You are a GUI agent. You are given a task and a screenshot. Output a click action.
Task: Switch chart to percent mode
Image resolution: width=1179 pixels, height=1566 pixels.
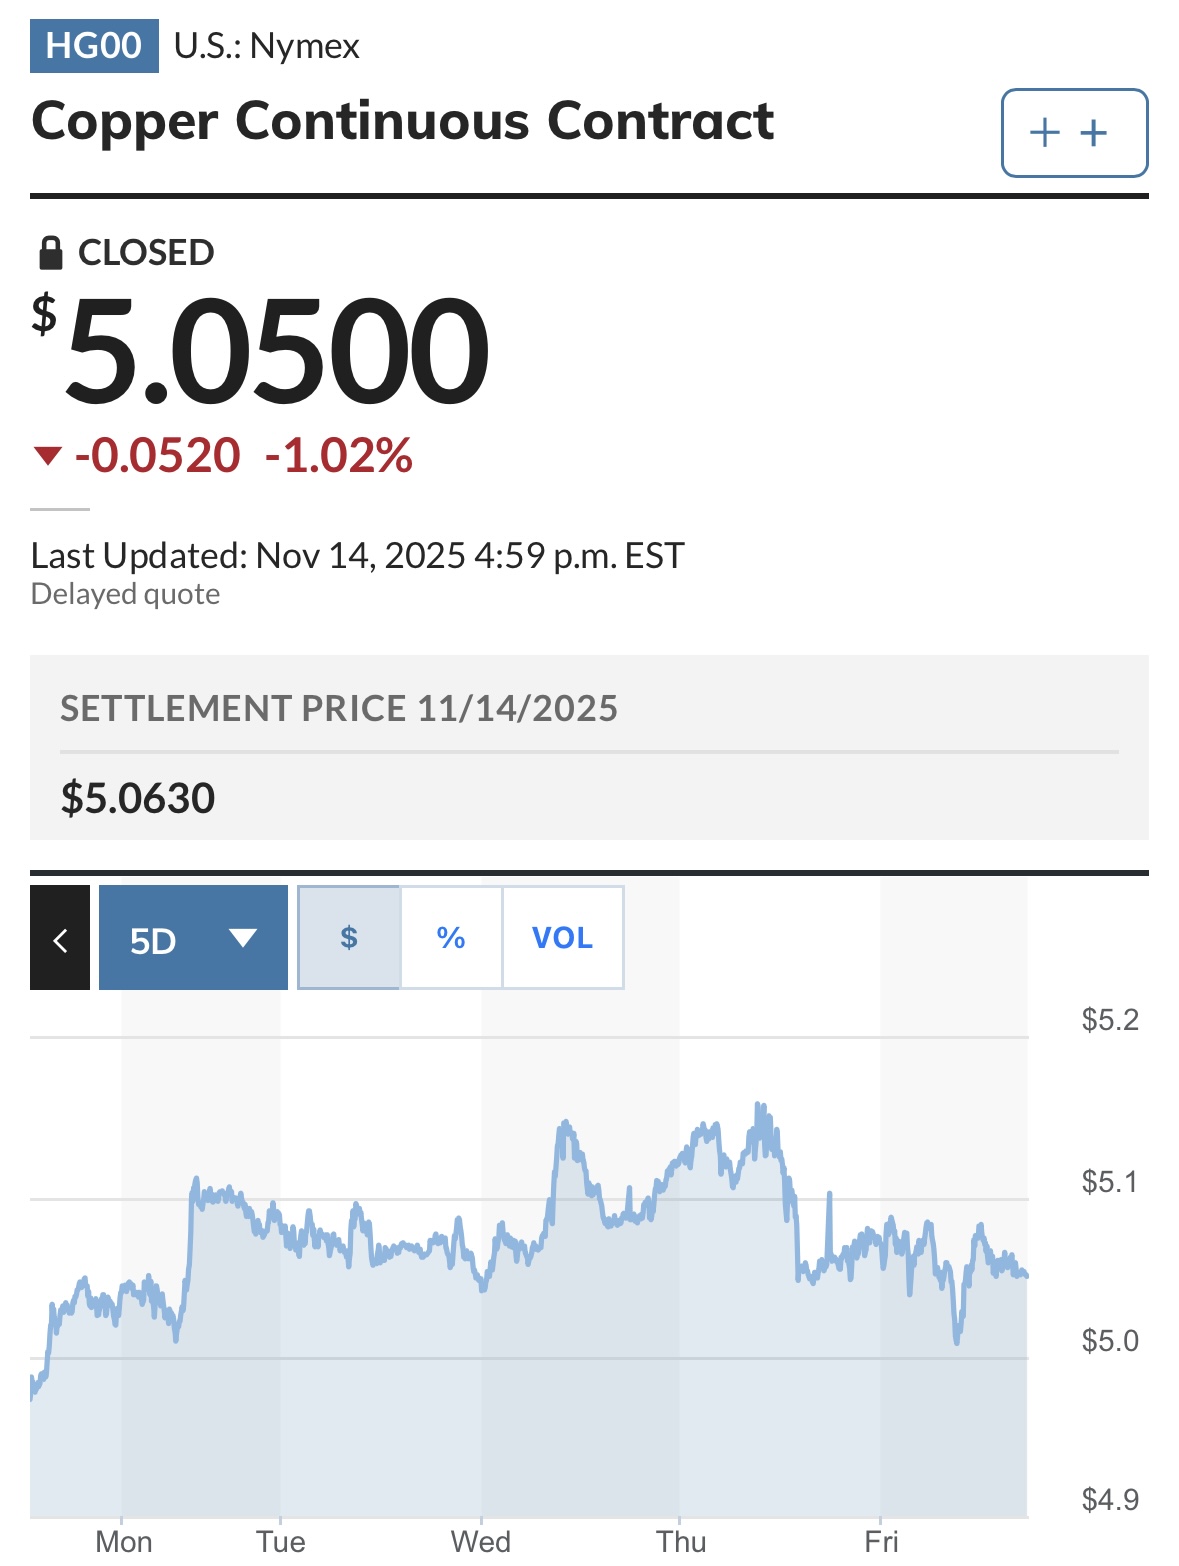tap(451, 938)
